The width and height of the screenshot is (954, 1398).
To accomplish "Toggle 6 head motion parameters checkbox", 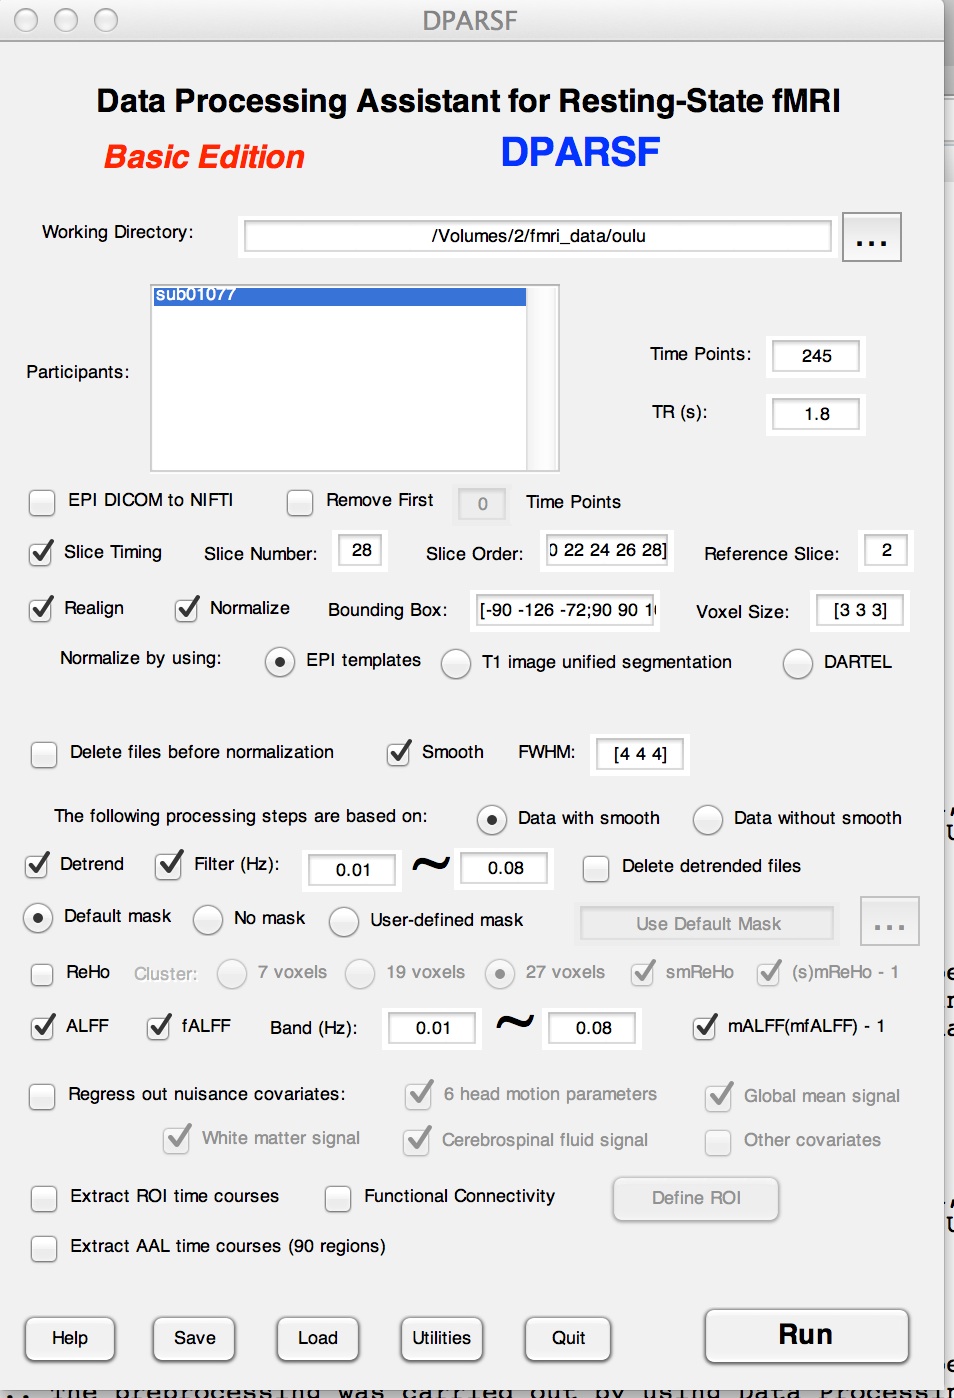I will click(419, 1096).
